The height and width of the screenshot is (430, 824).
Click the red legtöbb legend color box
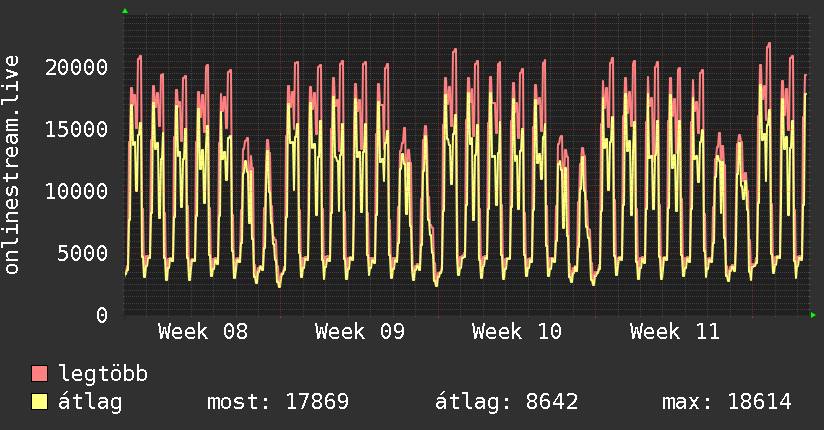click(x=40, y=374)
